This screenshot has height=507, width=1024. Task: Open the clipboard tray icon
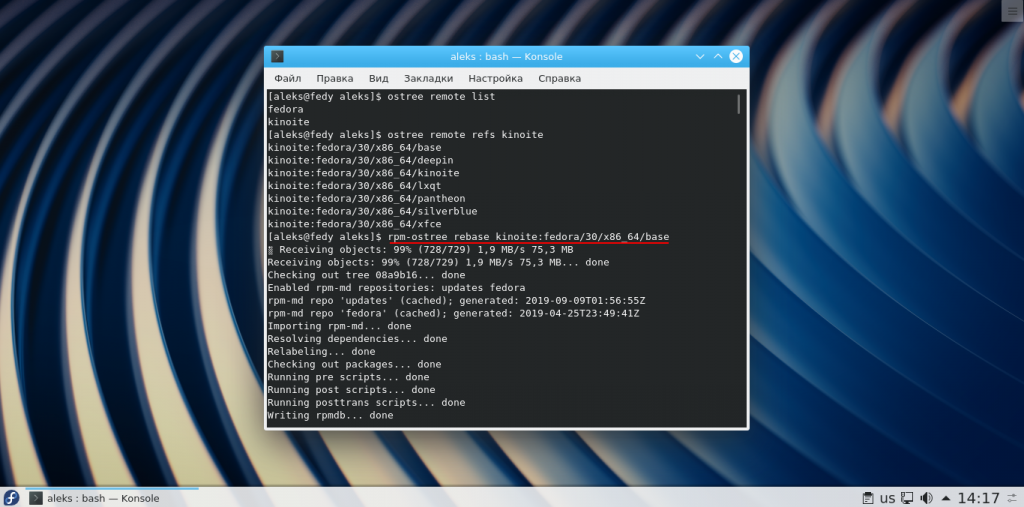(x=866, y=498)
